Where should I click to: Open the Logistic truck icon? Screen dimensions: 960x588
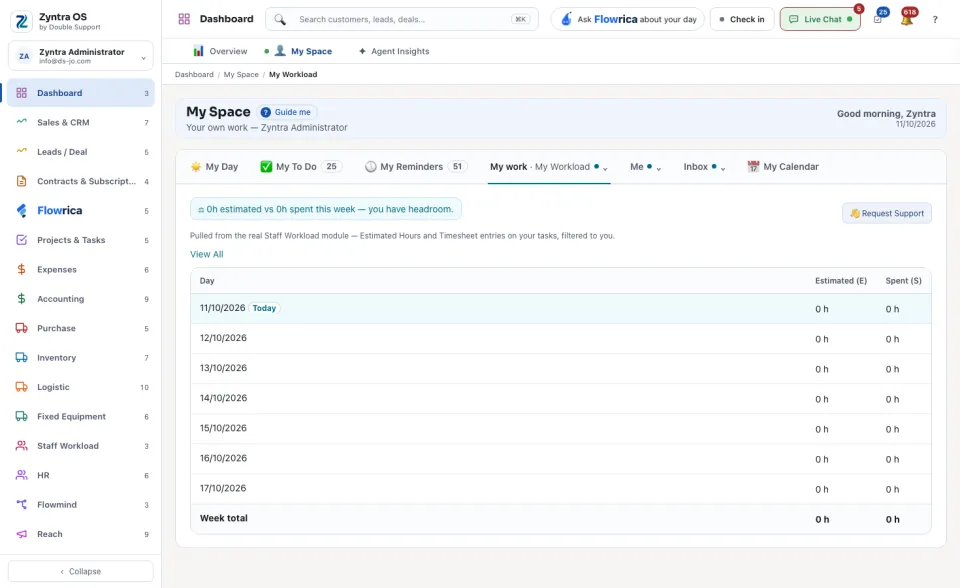pos(21,386)
